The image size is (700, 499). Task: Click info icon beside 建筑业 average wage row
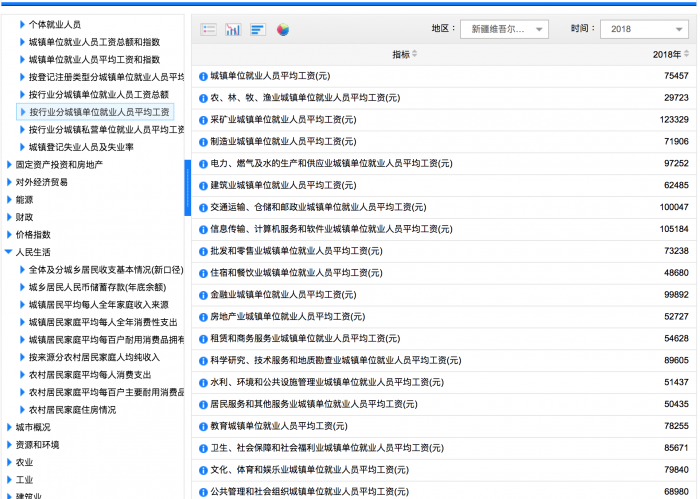click(x=203, y=185)
